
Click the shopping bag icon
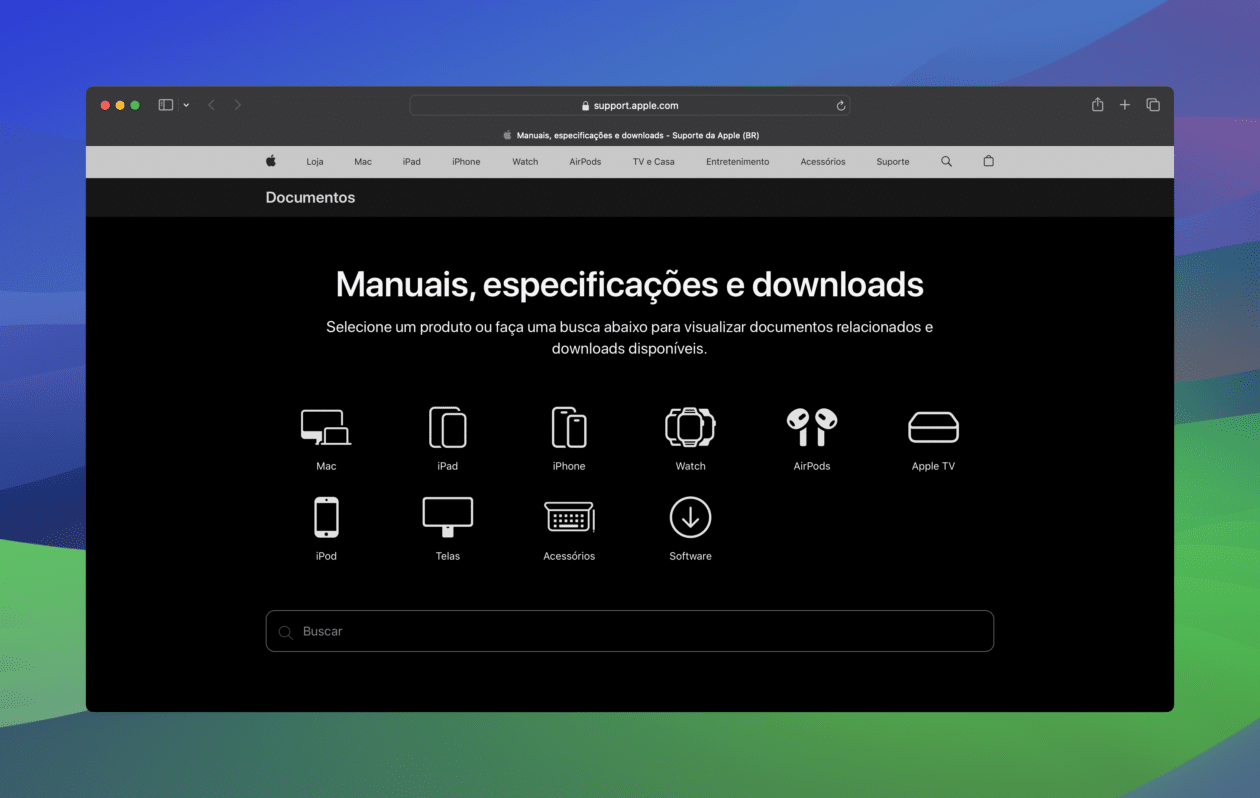988,161
